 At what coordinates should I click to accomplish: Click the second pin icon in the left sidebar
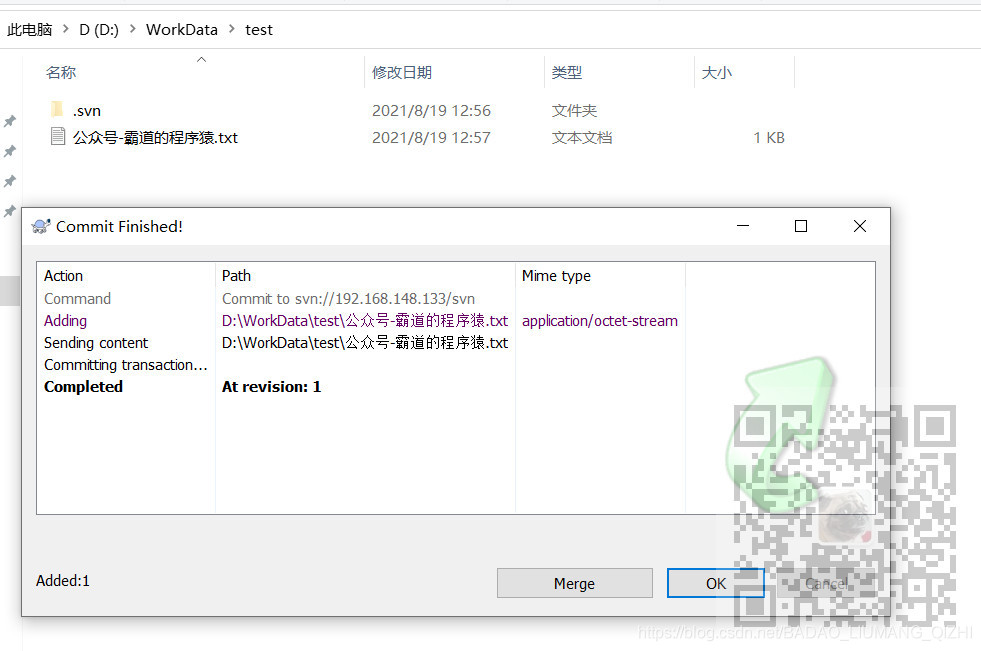[10, 150]
